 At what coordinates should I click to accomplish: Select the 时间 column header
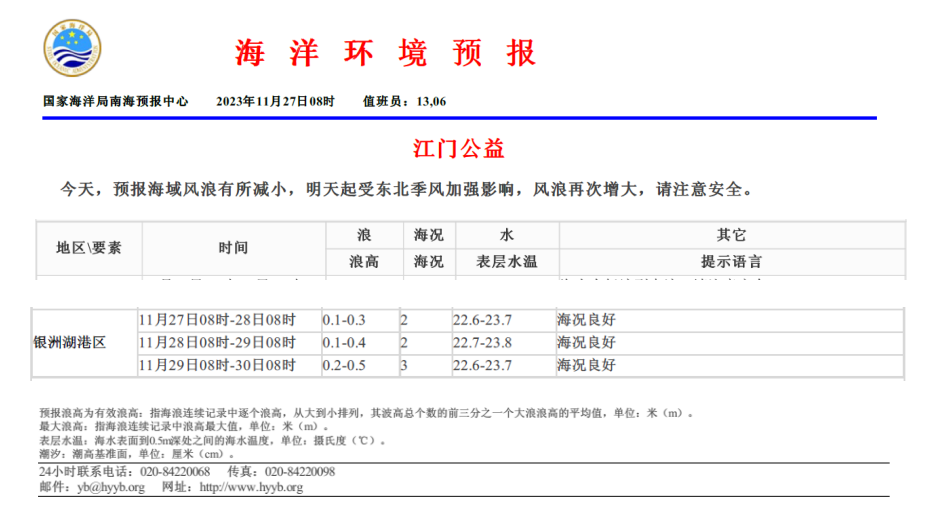[x=233, y=248]
